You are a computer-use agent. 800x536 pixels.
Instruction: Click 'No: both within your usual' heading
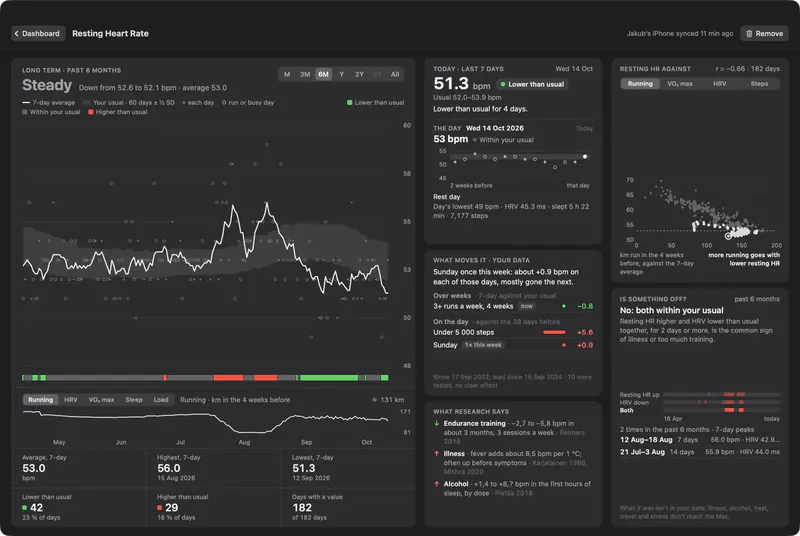point(671,311)
